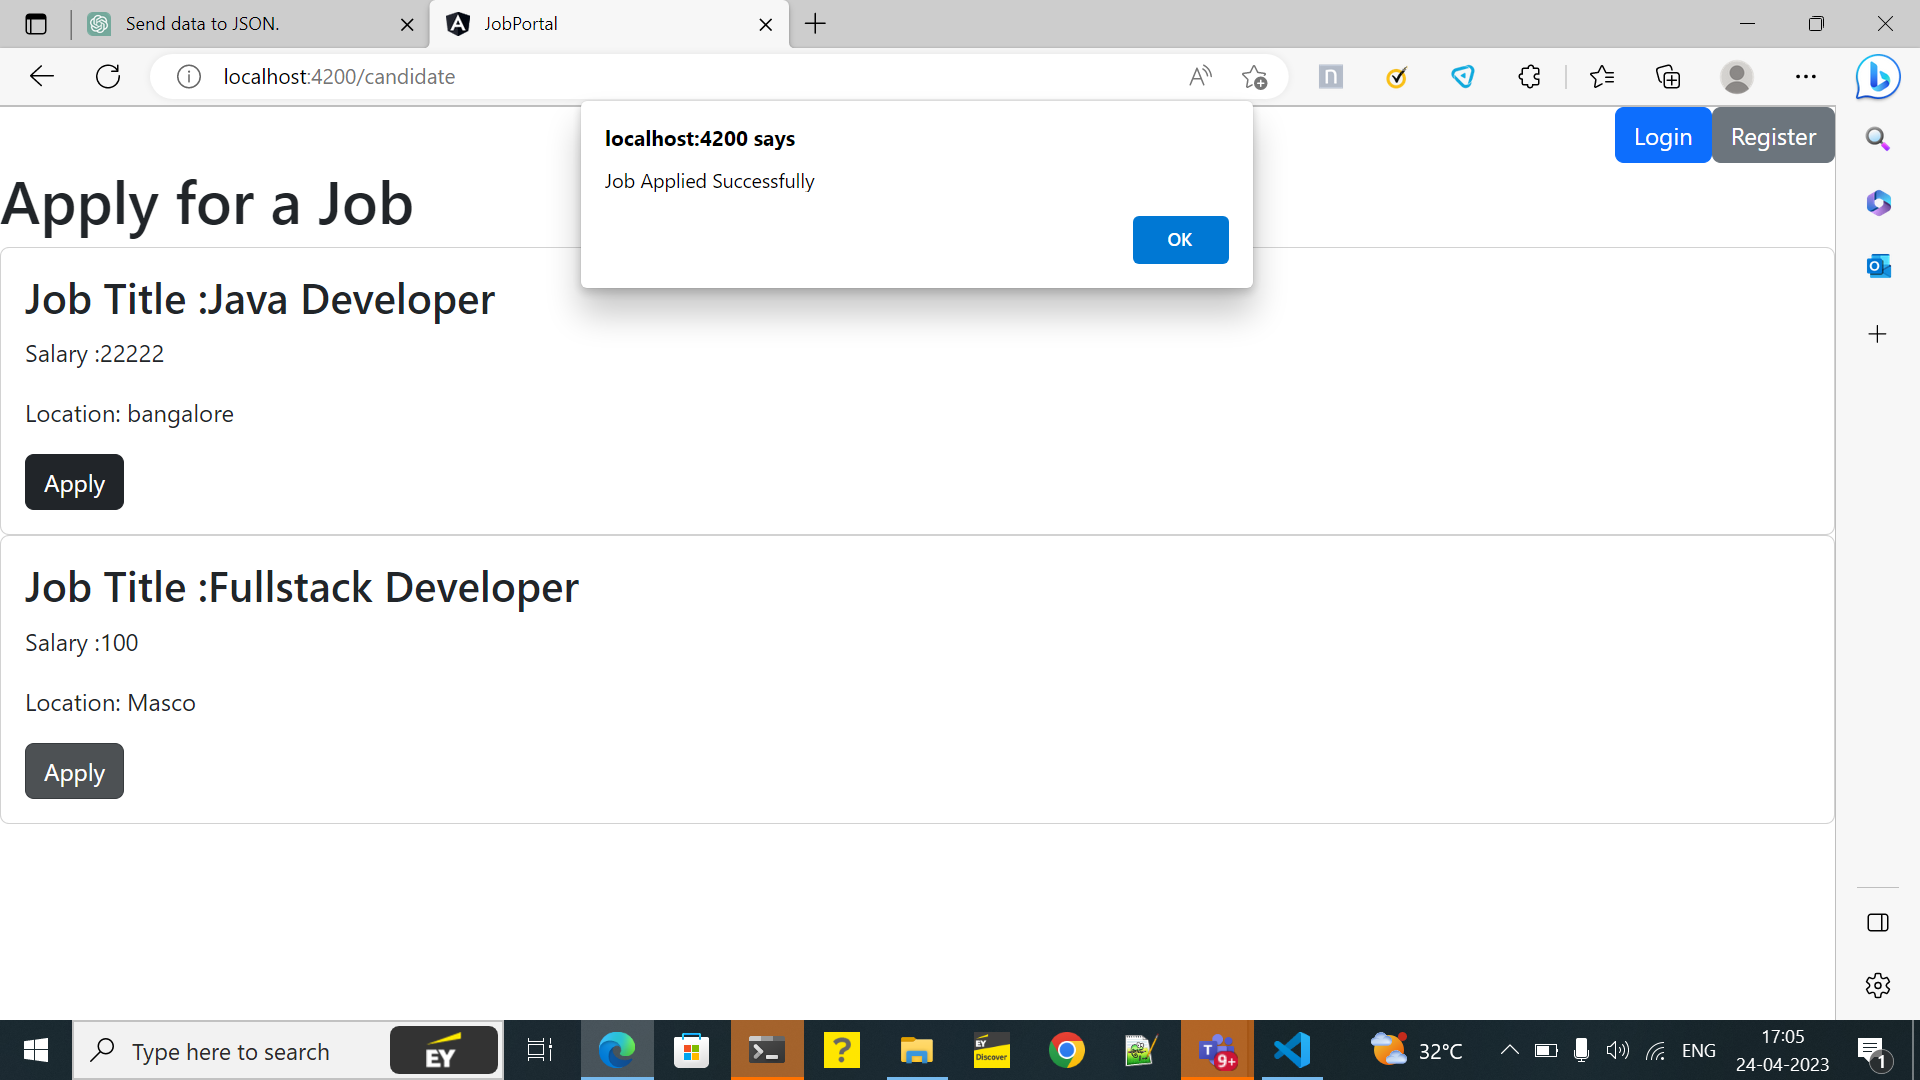
Task: Toggle read aloud for the page
Action: [1199, 76]
